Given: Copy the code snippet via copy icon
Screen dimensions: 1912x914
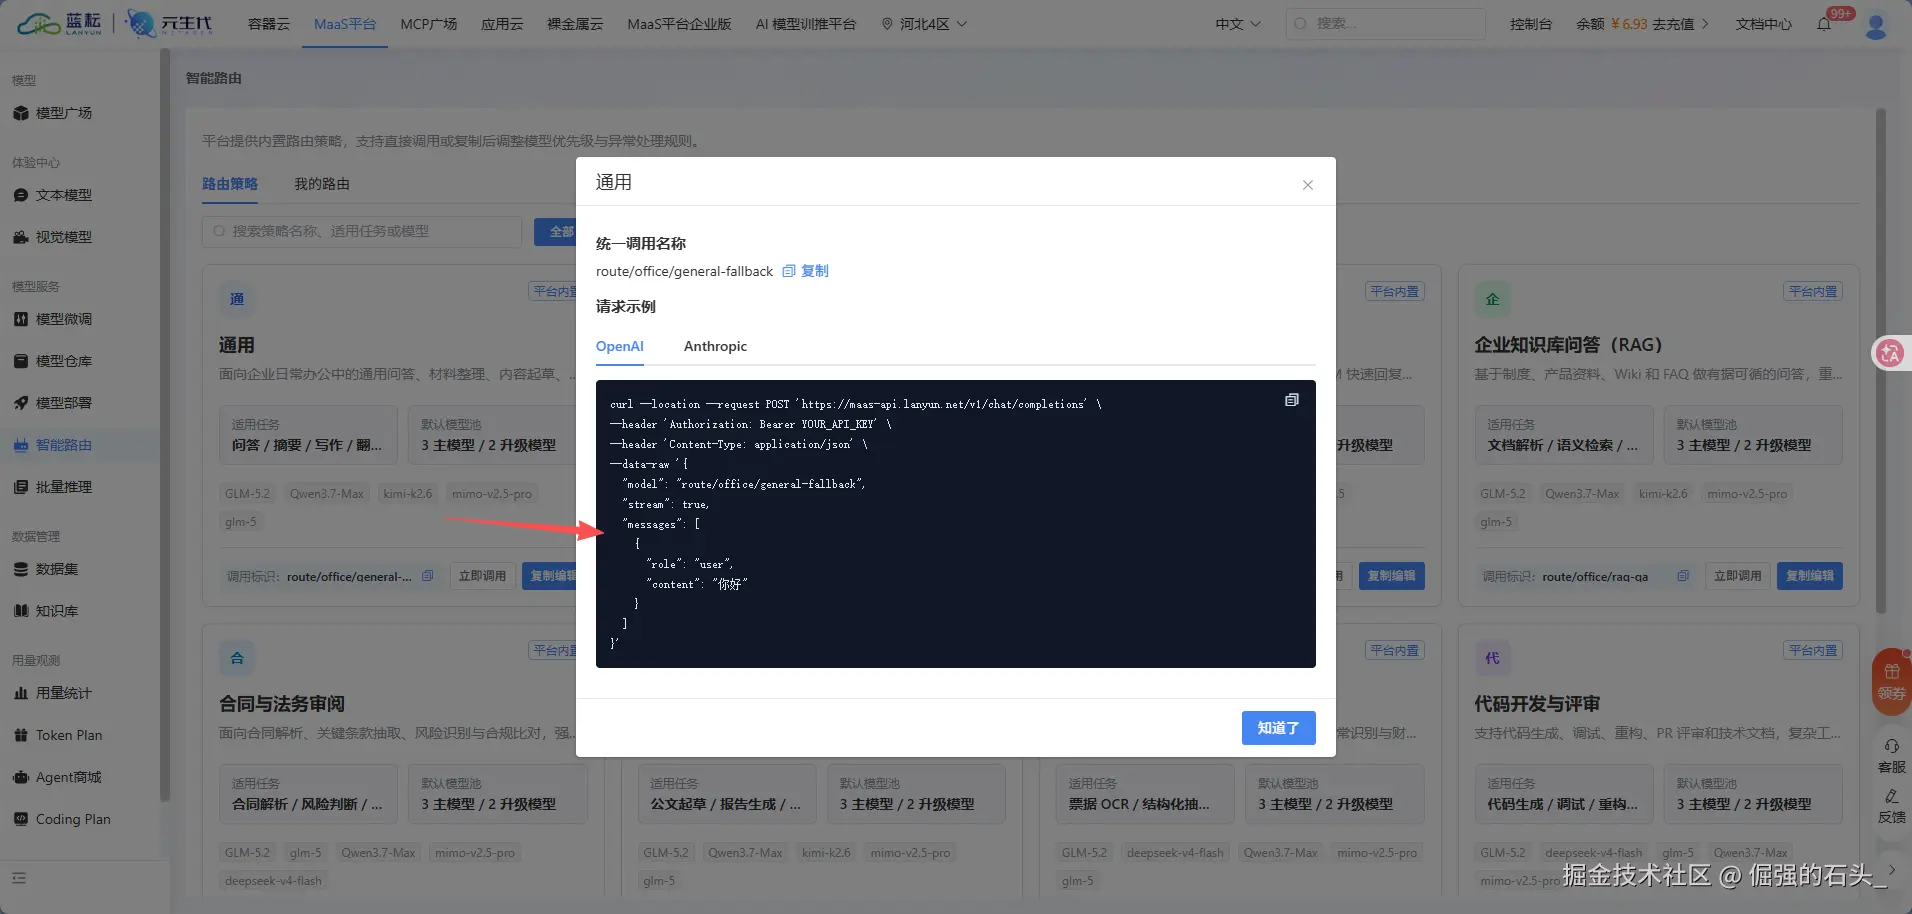Looking at the screenshot, I should coord(1292,400).
